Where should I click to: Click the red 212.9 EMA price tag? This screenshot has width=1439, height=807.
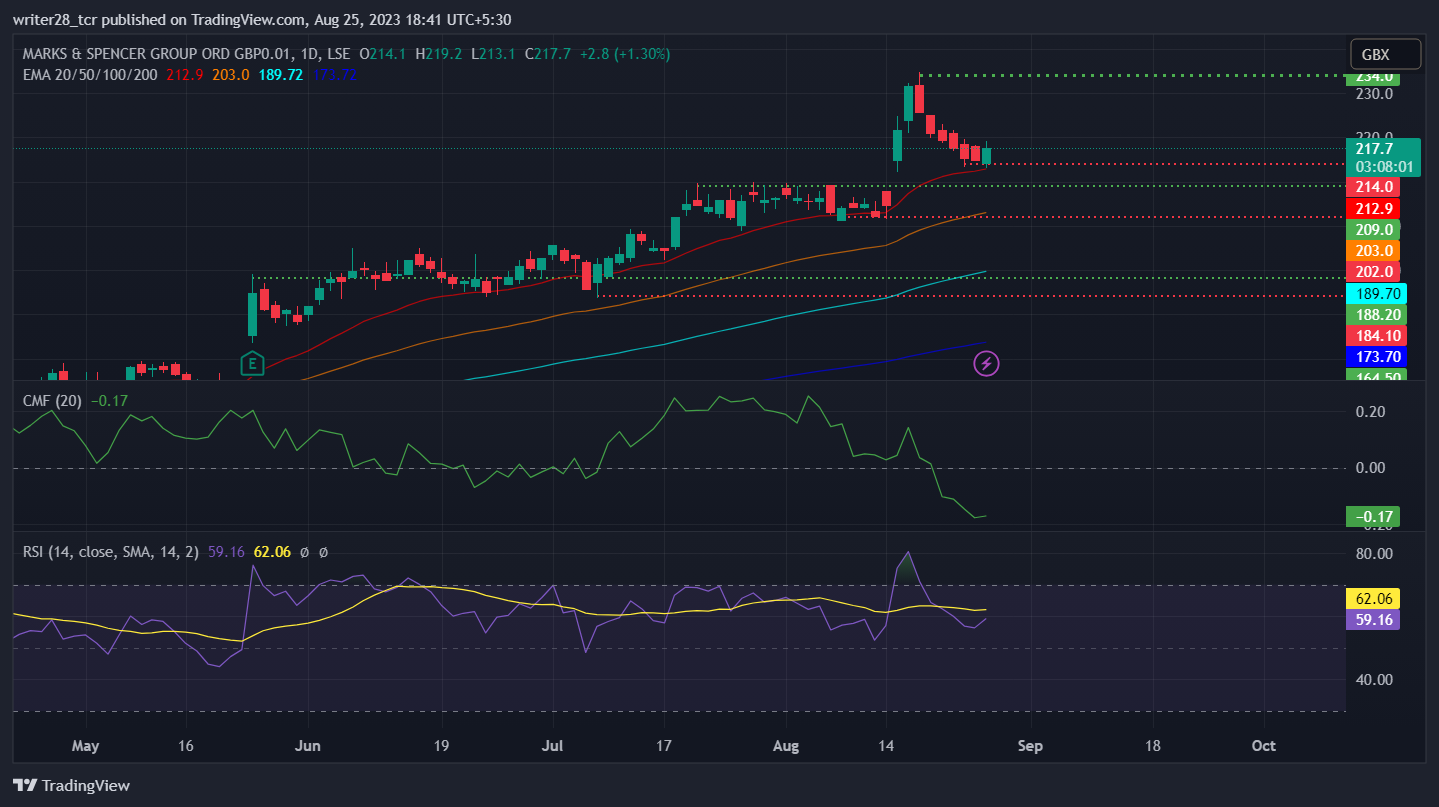coord(1372,208)
